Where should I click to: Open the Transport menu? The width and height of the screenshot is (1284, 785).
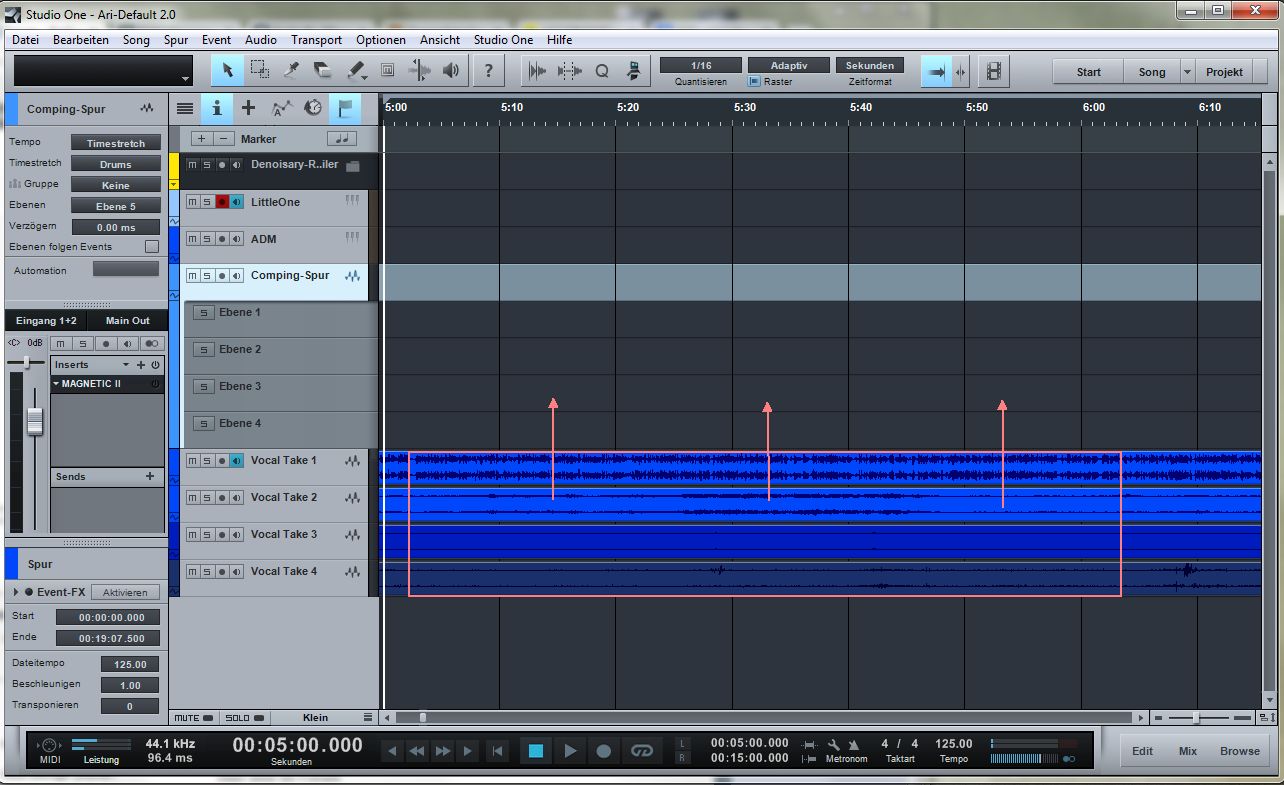[x=316, y=40]
